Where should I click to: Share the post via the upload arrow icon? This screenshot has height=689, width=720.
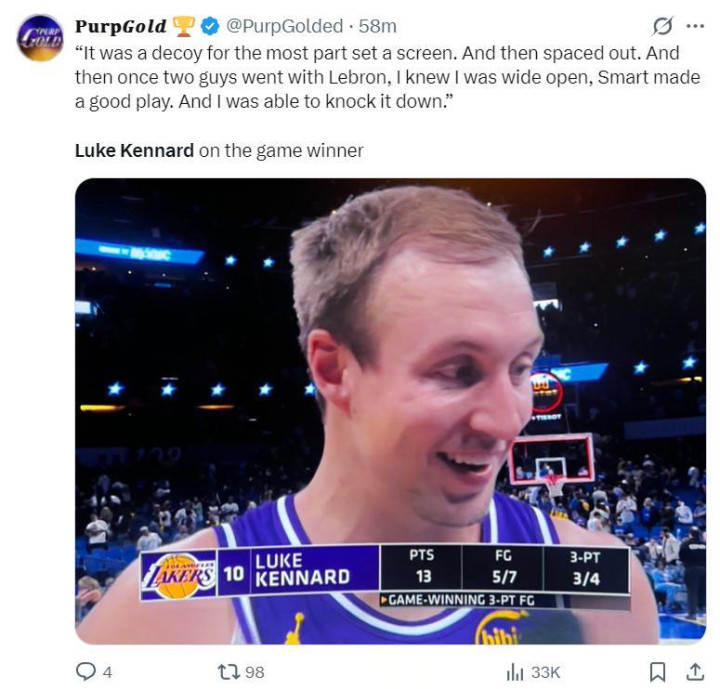pos(694,671)
